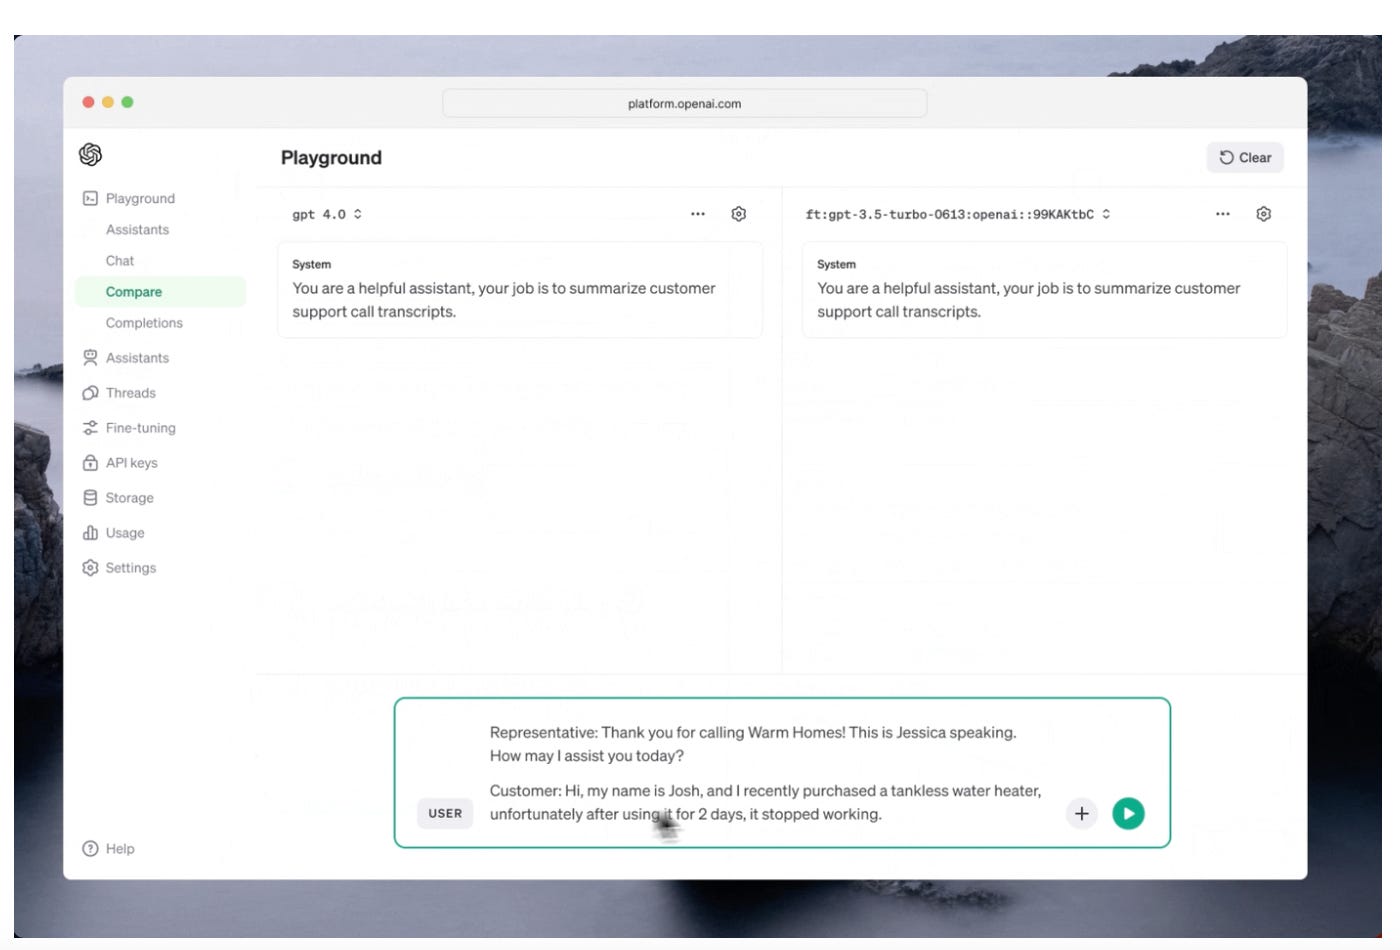Click the Clear button at top right
This screenshot has width=1400, height=950.
(1244, 157)
